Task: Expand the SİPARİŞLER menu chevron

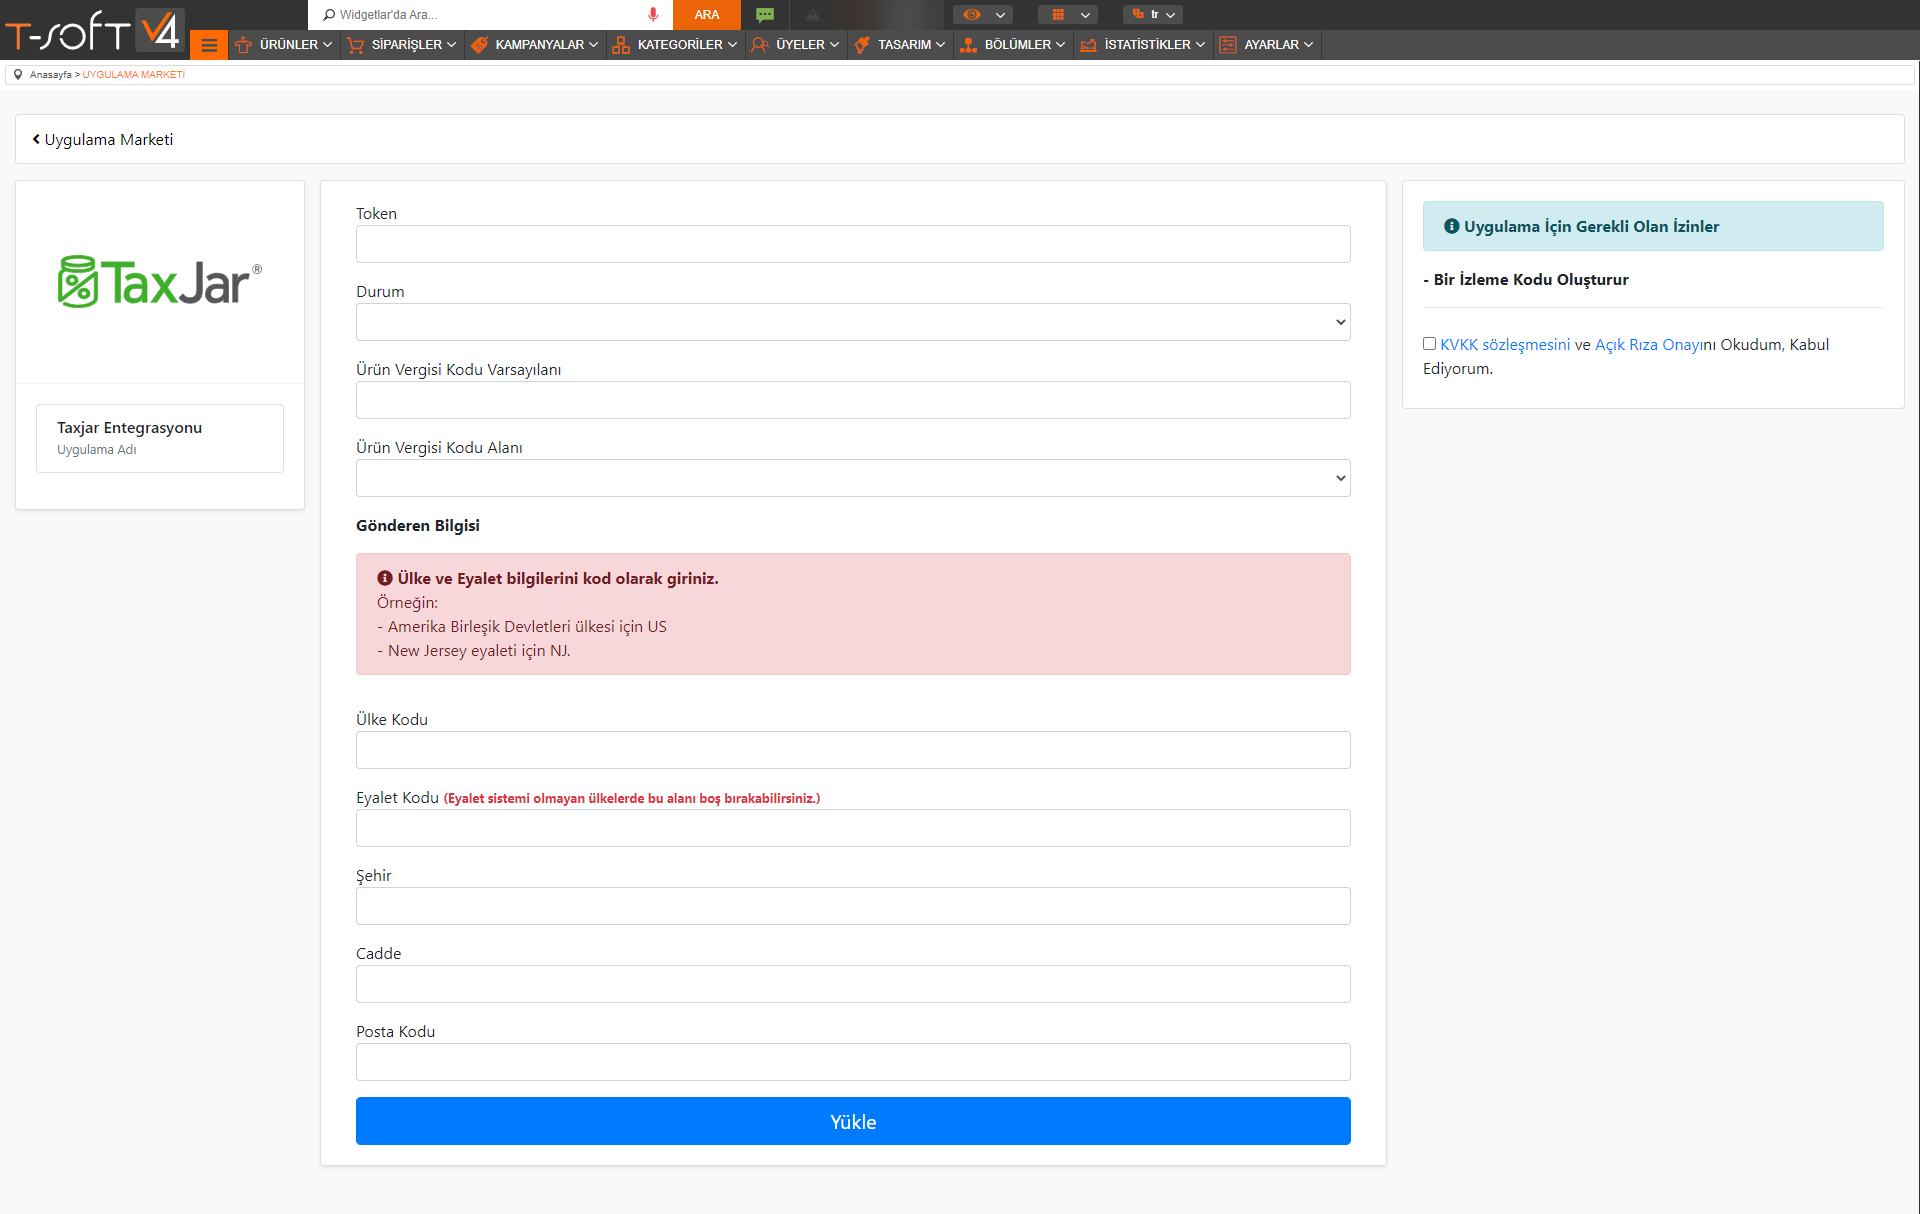Action: tap(451, 45)
